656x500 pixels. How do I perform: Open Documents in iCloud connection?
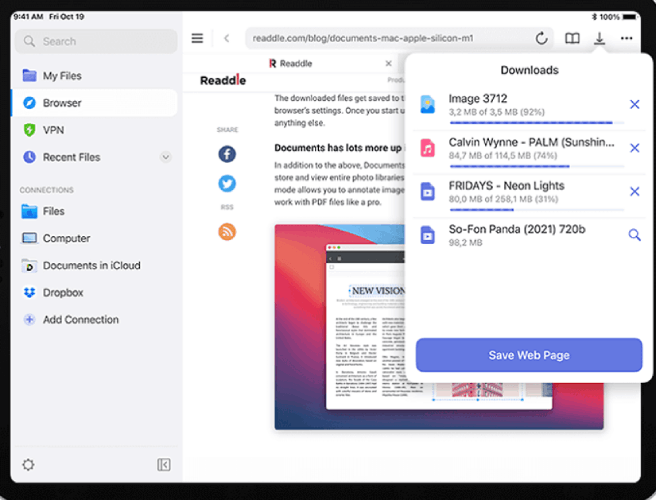pos(95,266)
